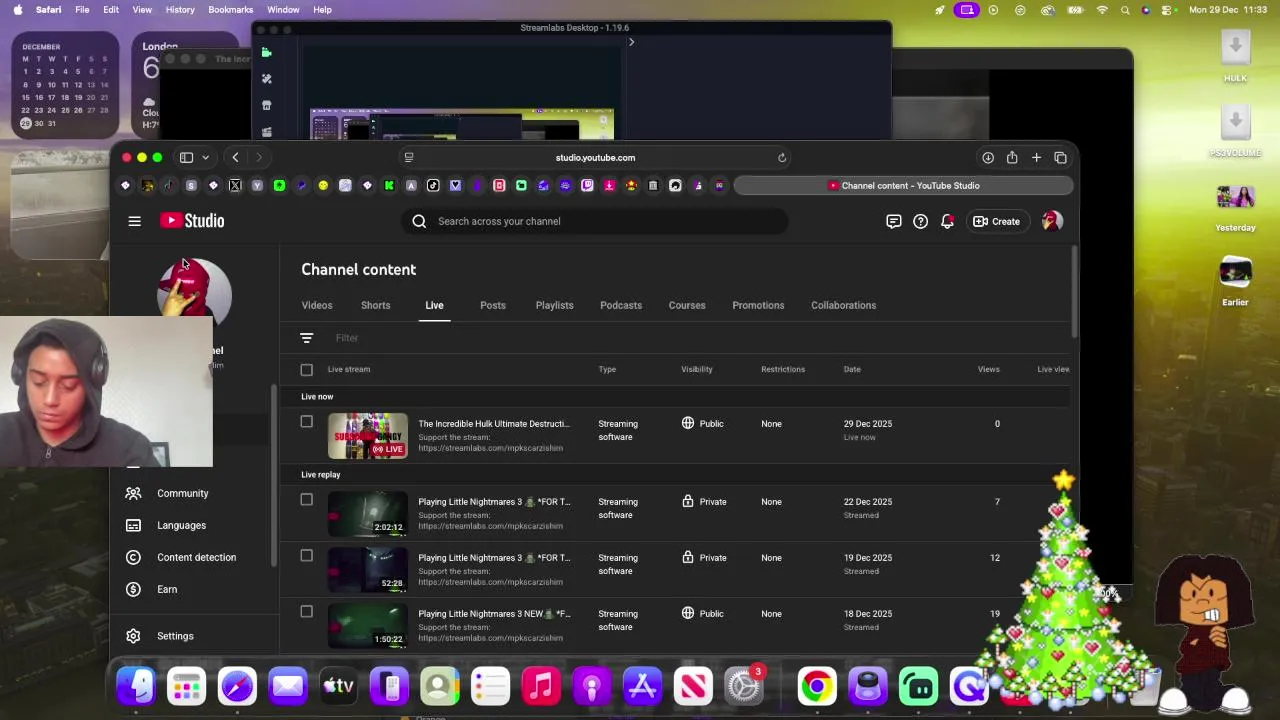Open the comments icon in Studio header

[894, 221]
